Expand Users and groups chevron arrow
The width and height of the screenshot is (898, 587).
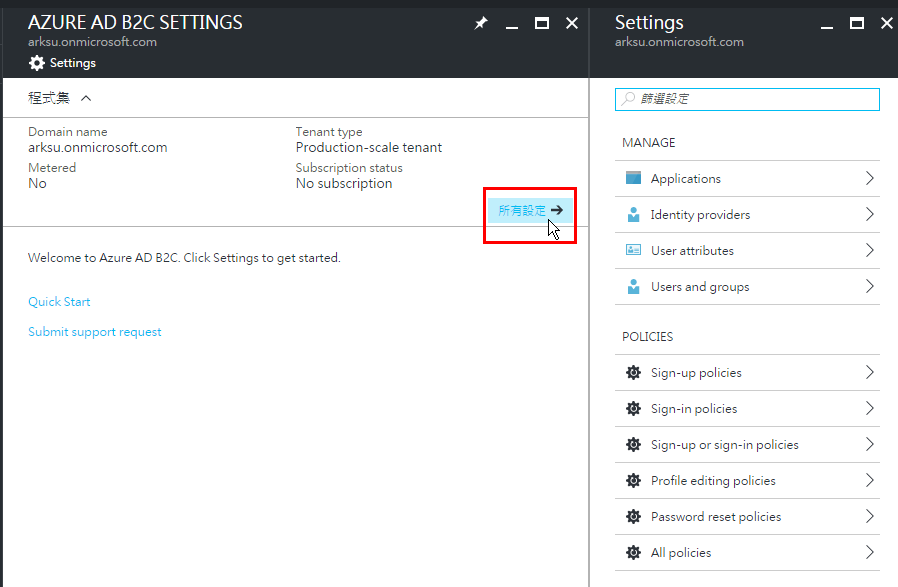(x=870, y=286)
